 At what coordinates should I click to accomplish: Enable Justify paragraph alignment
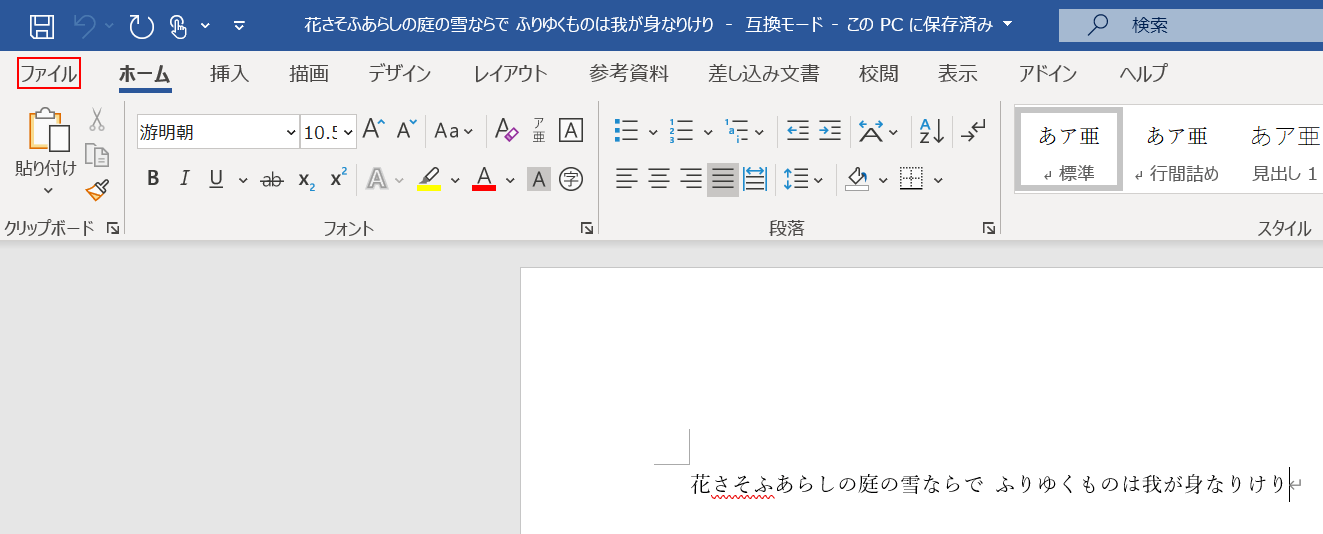(722, 180)
